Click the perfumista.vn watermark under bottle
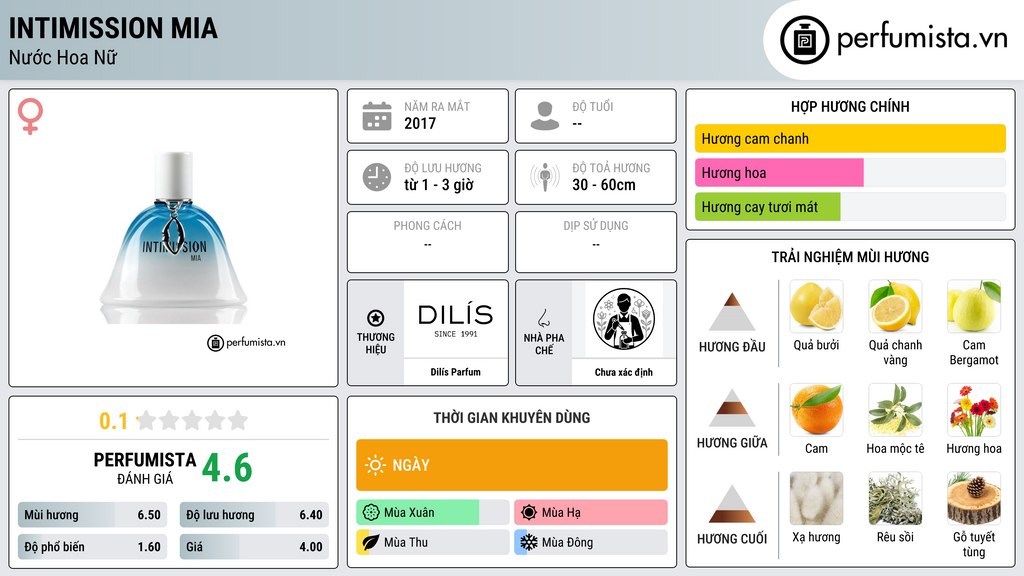The height and width of the screenshot is (576, 1024). [246, 342]
